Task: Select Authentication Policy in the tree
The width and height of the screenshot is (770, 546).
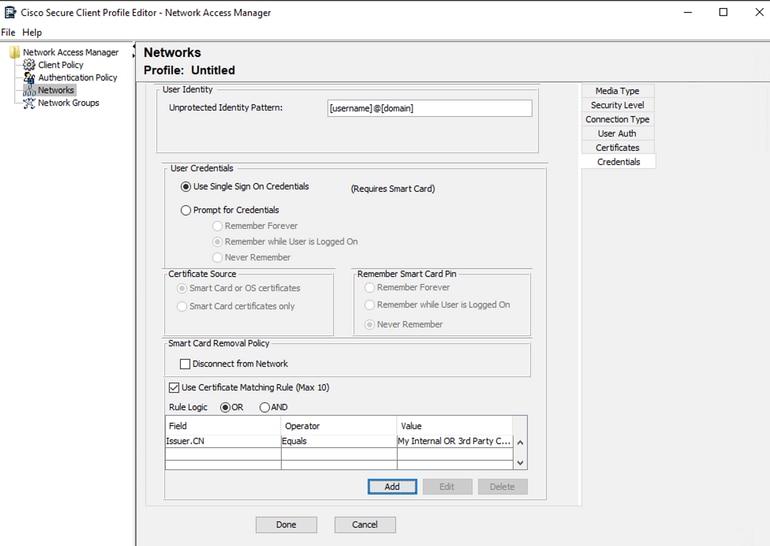Action: (78, 78)
